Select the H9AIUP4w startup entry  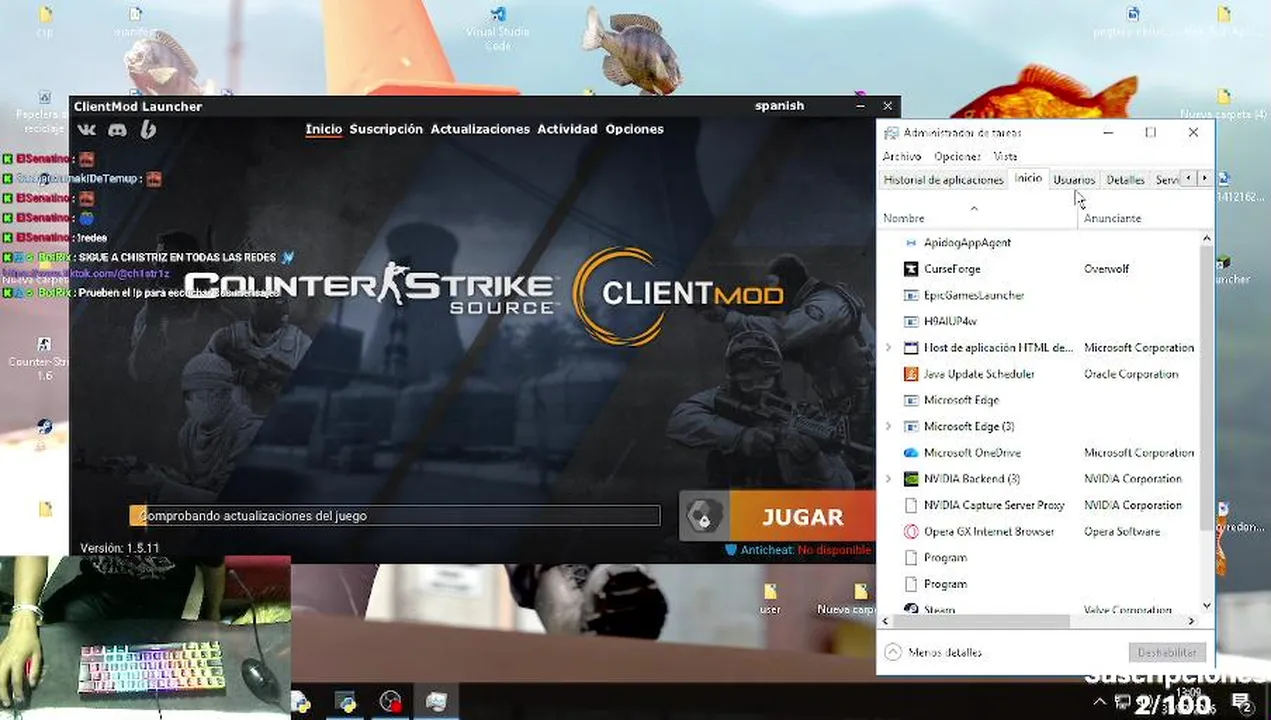(x=1039, y=322)
